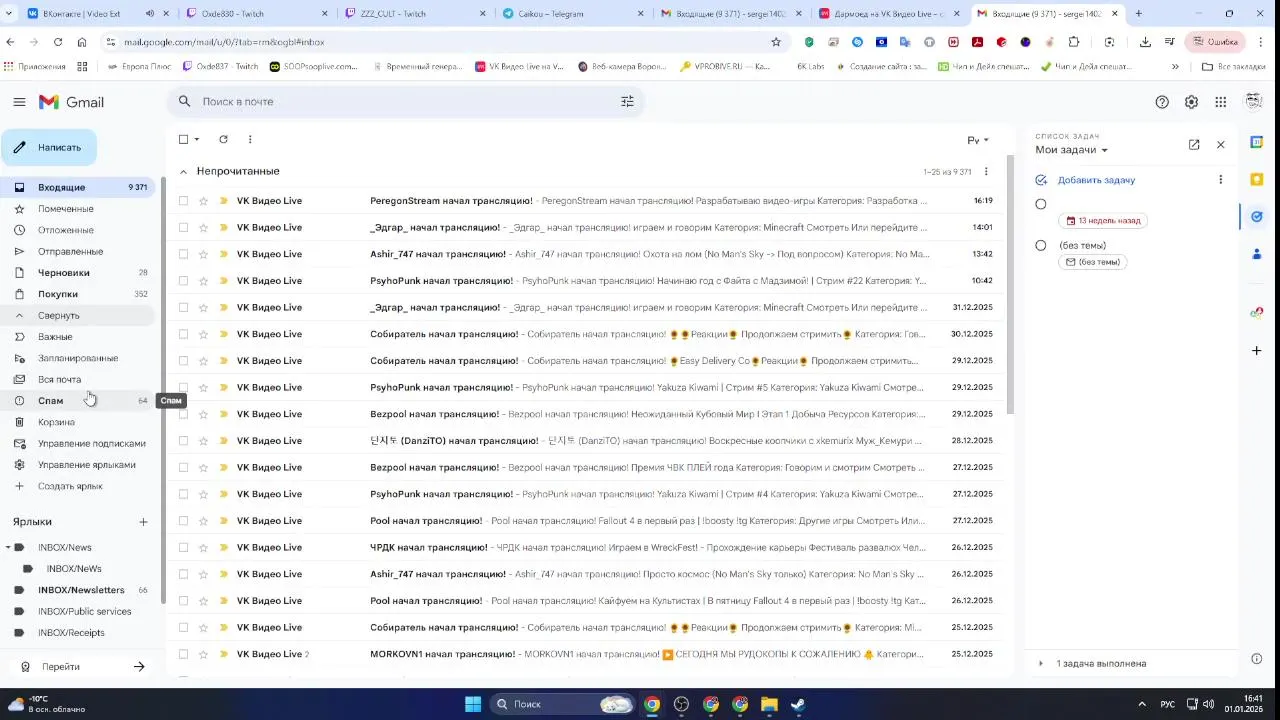Open File Explorer from taskbar
This screenshot has height=720, width=1280.
[x=769, y=704]
